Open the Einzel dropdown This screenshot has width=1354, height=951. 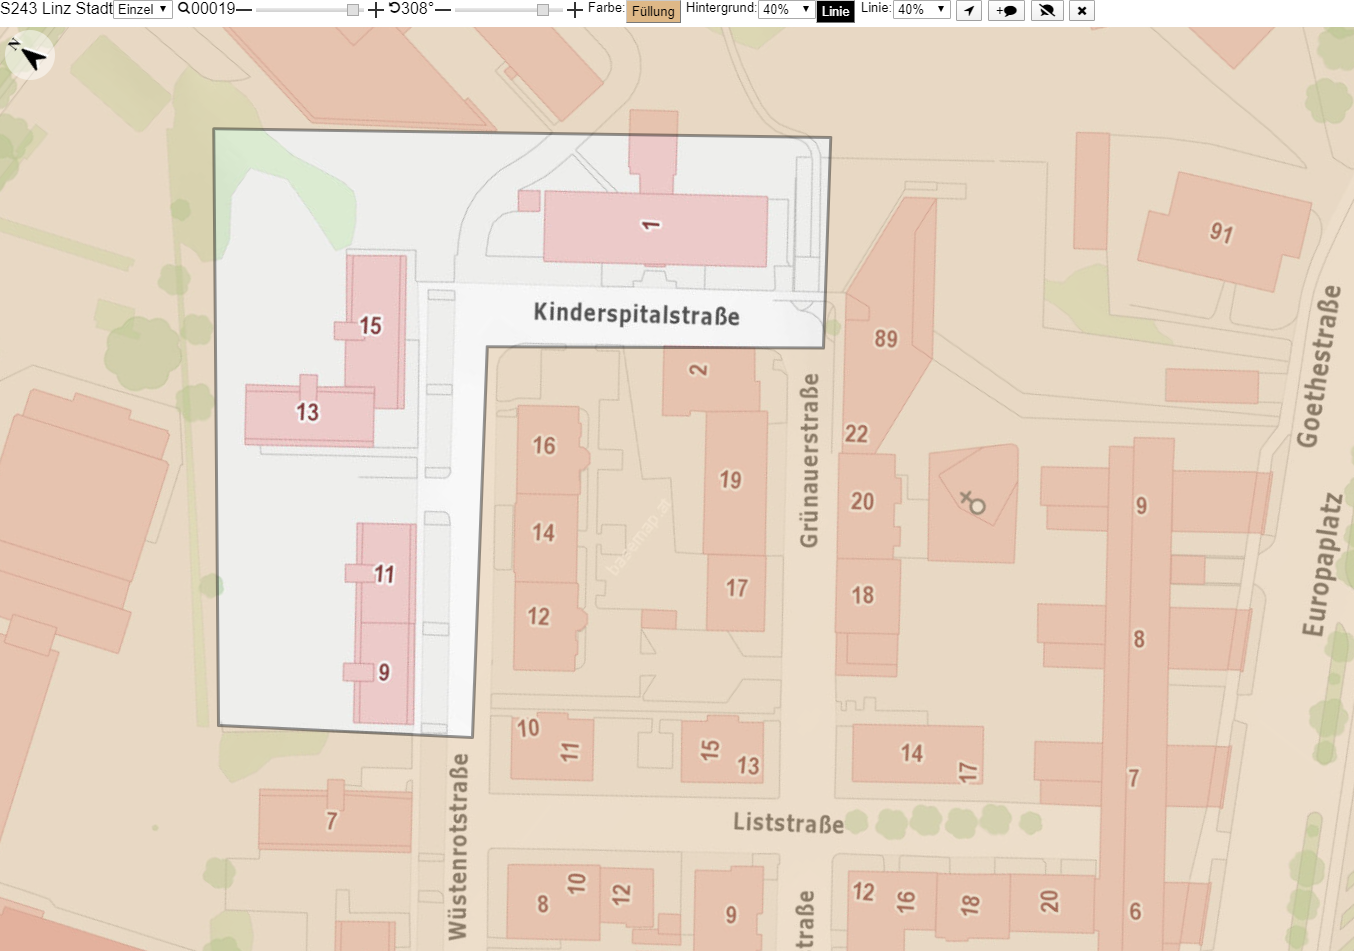pyautogui.click(x=143, y=9)
